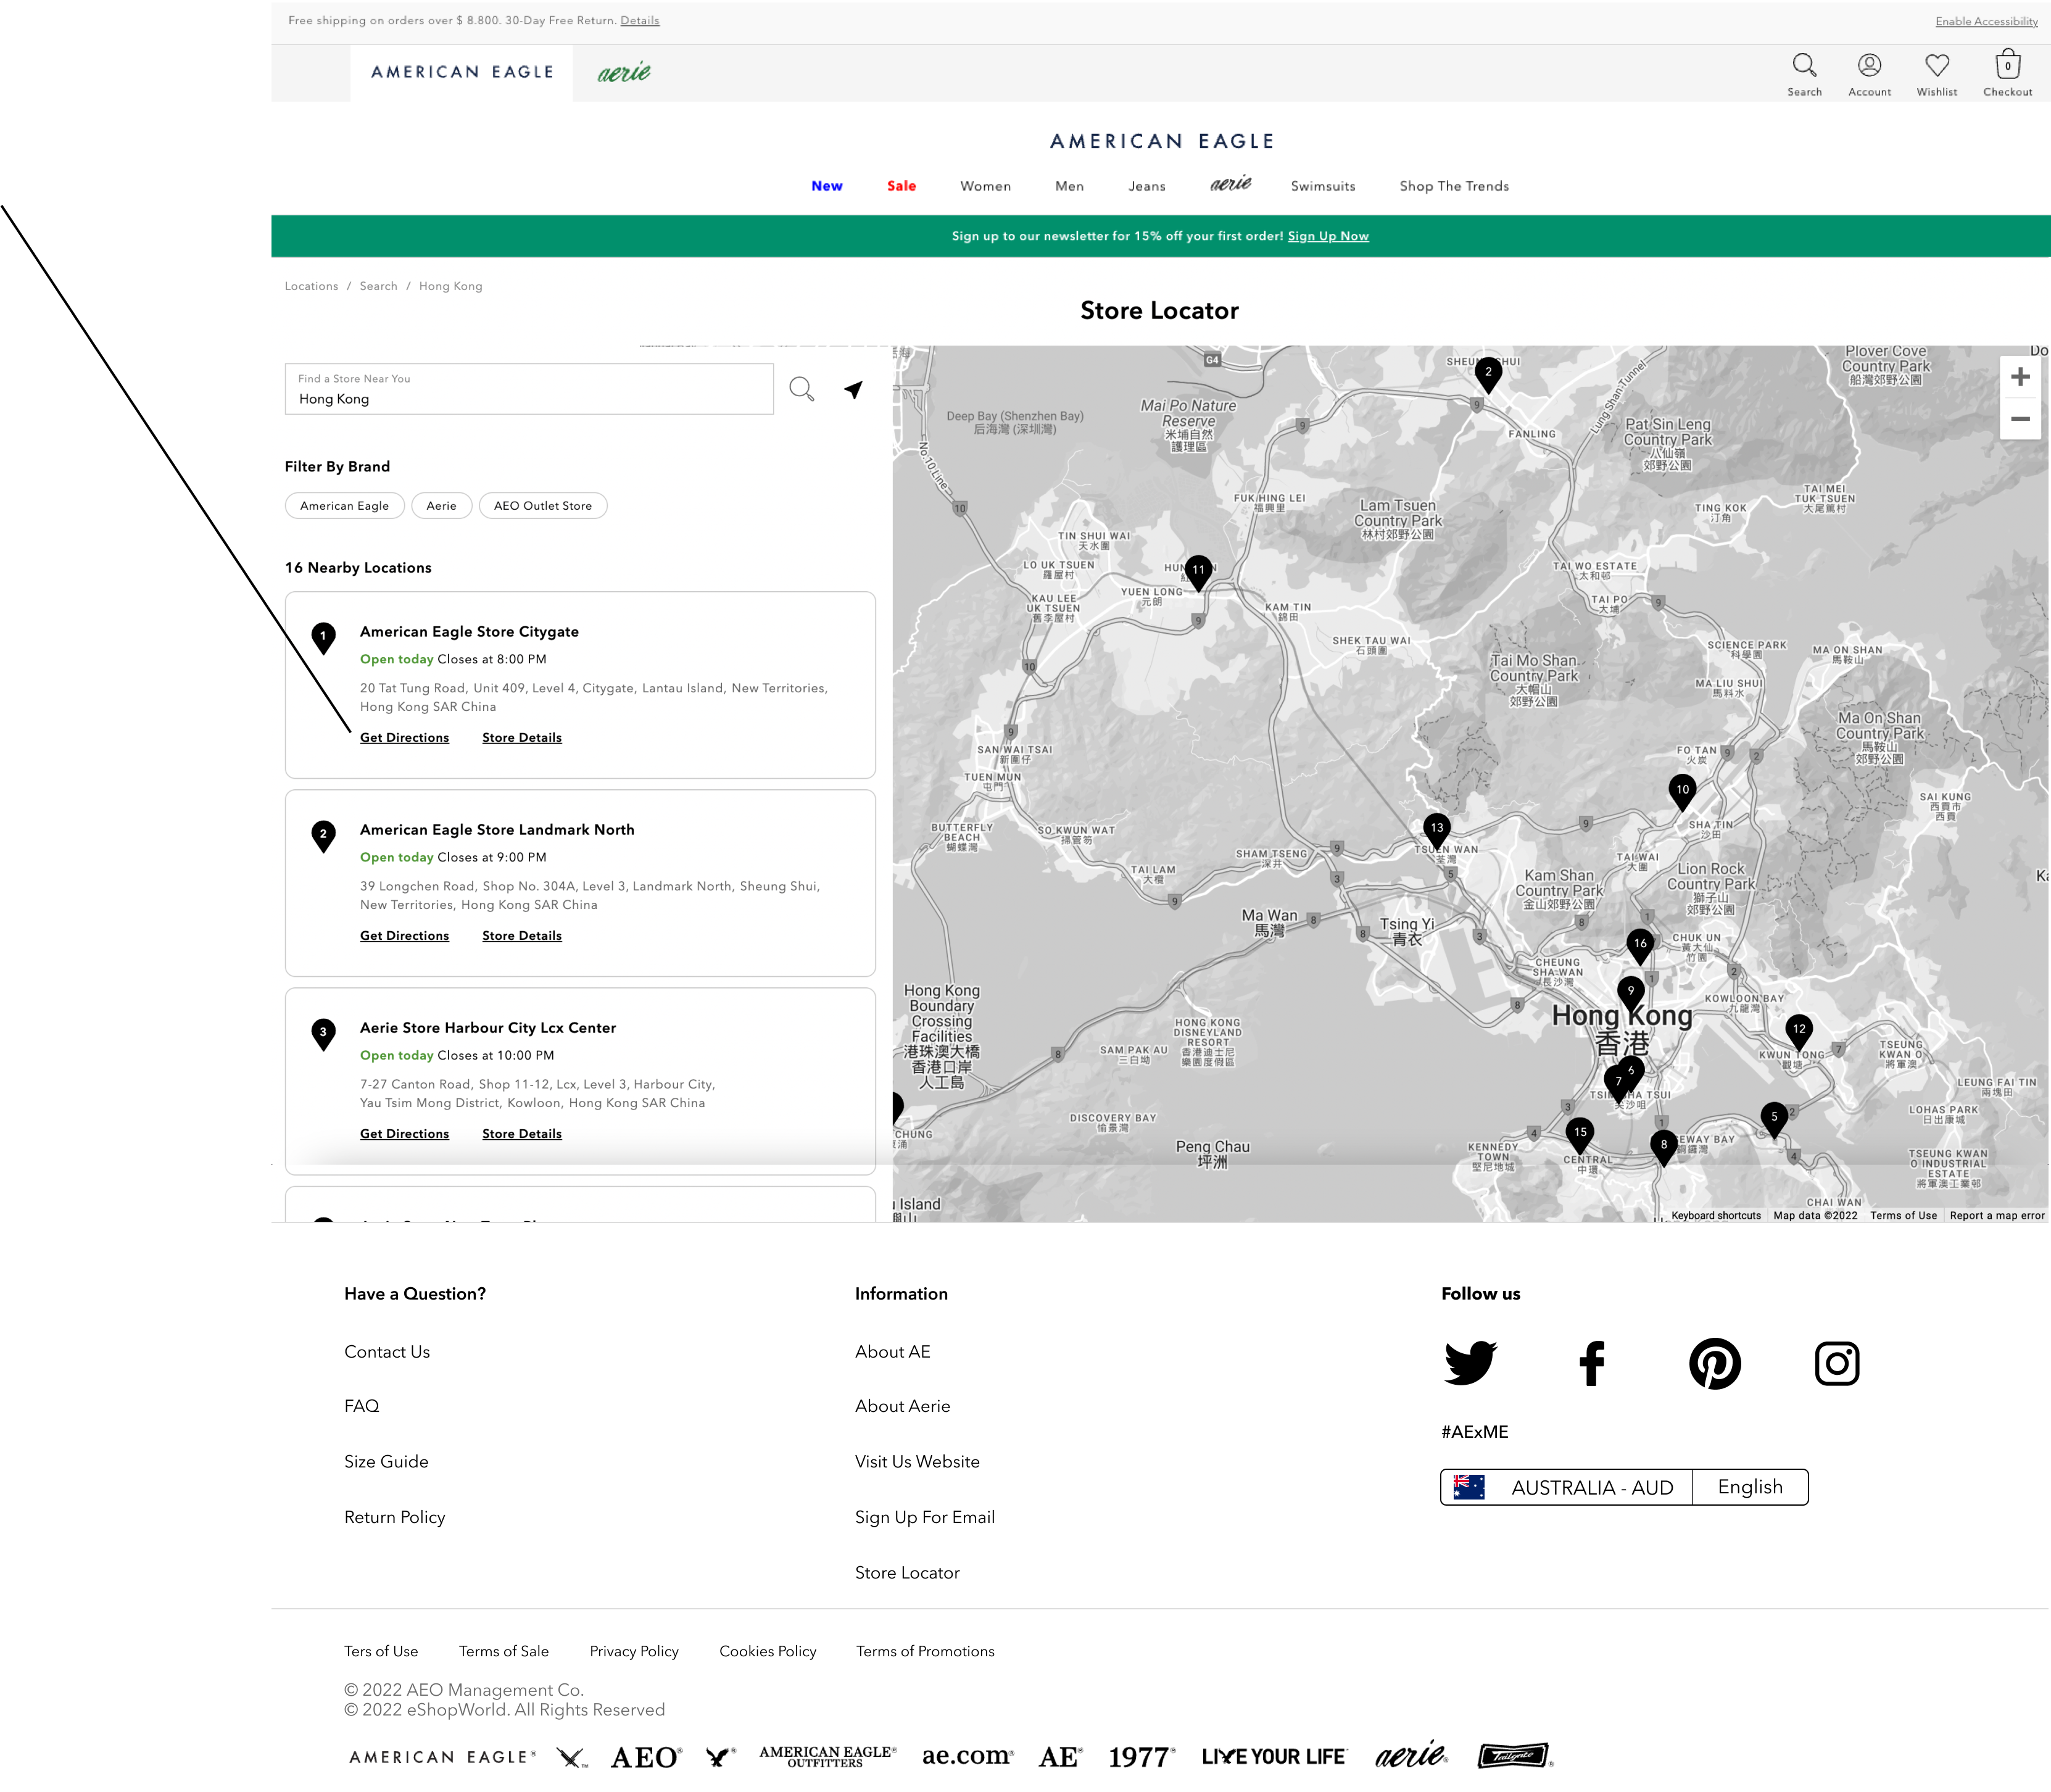Click map marker number 13
Screen dimensions: 2051x1792
click(1436, 830)
